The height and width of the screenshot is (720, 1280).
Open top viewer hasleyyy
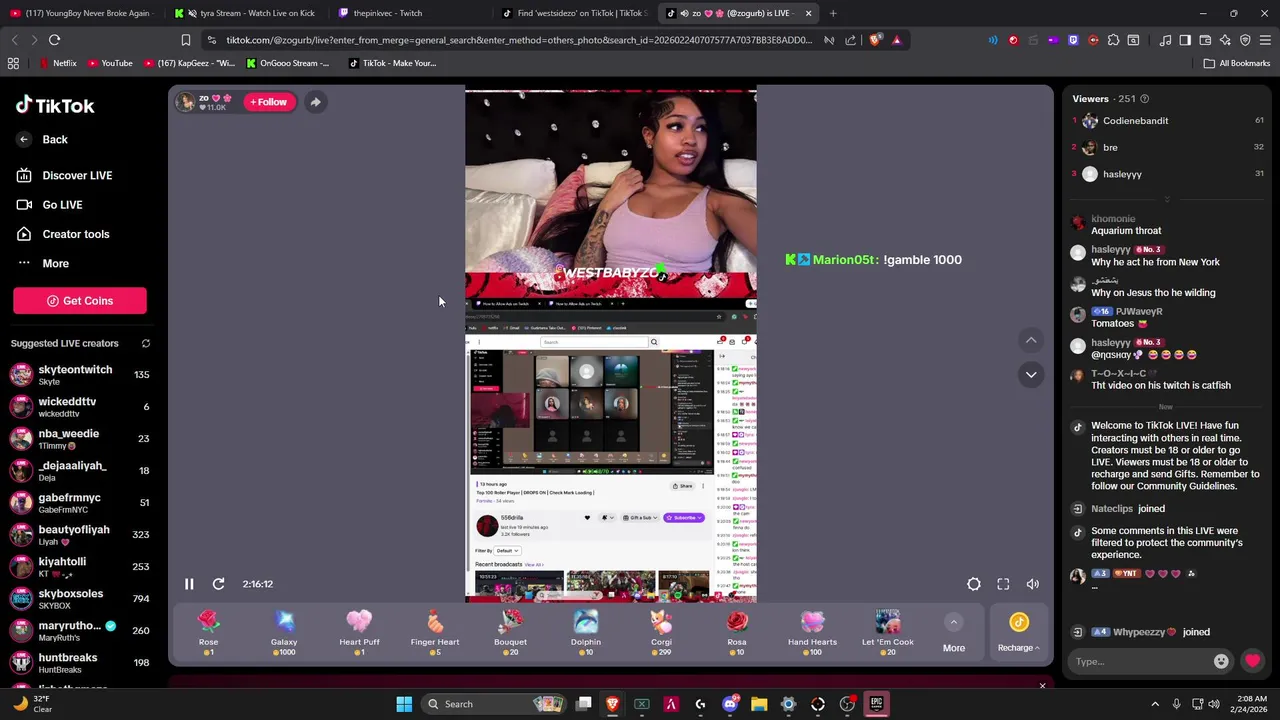click(x=1168, y=174)
